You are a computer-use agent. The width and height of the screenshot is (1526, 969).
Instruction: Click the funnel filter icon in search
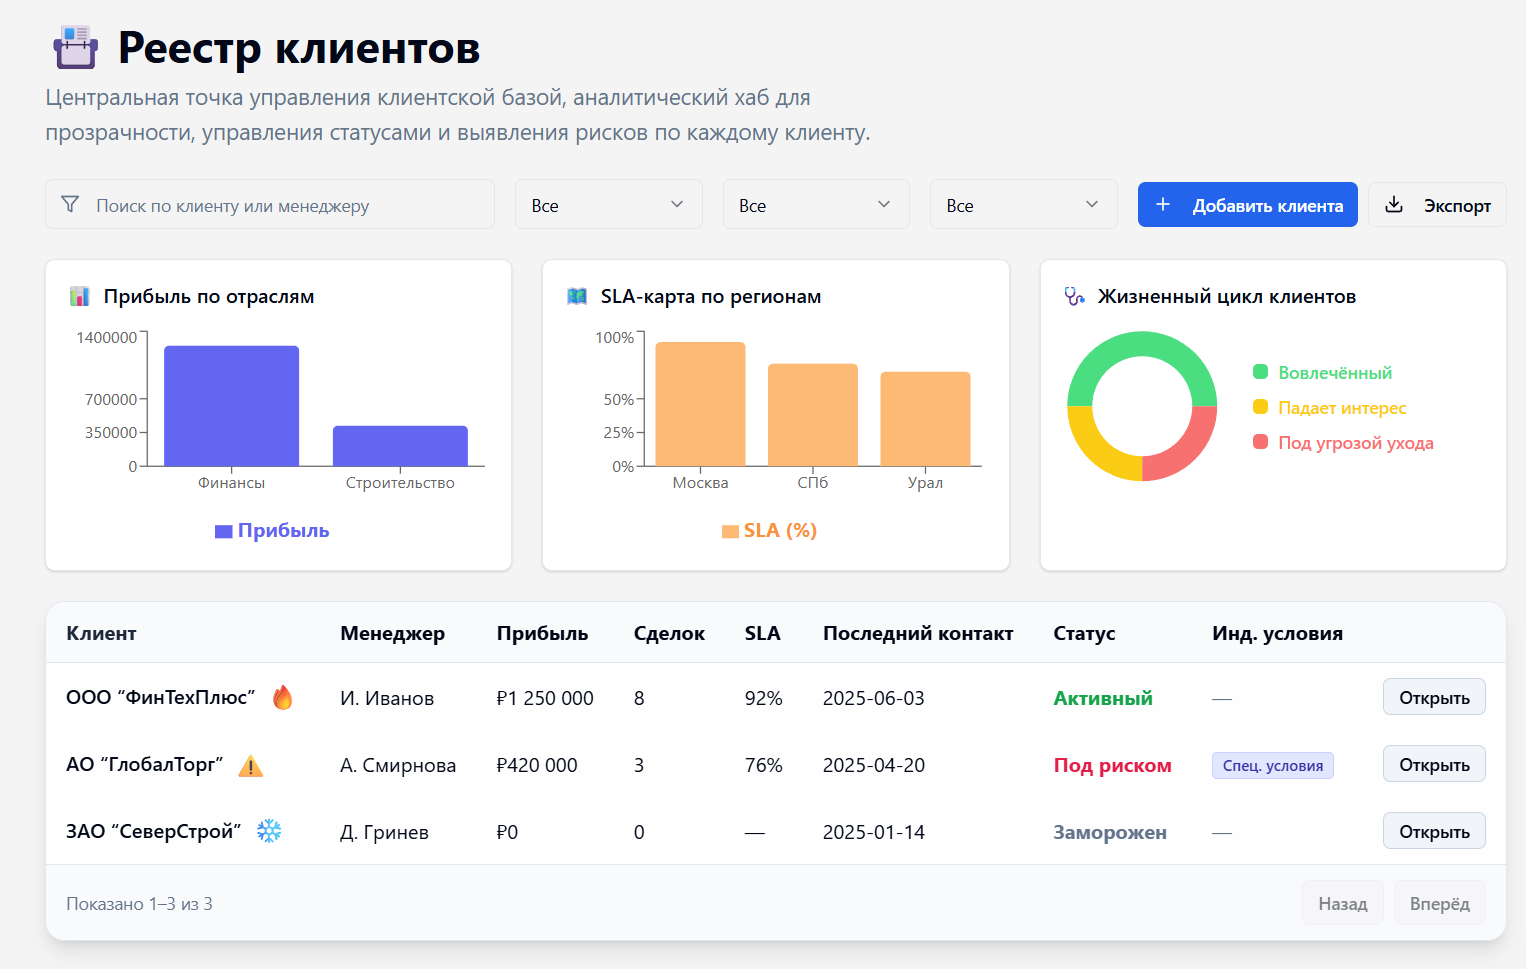[70, 204]
